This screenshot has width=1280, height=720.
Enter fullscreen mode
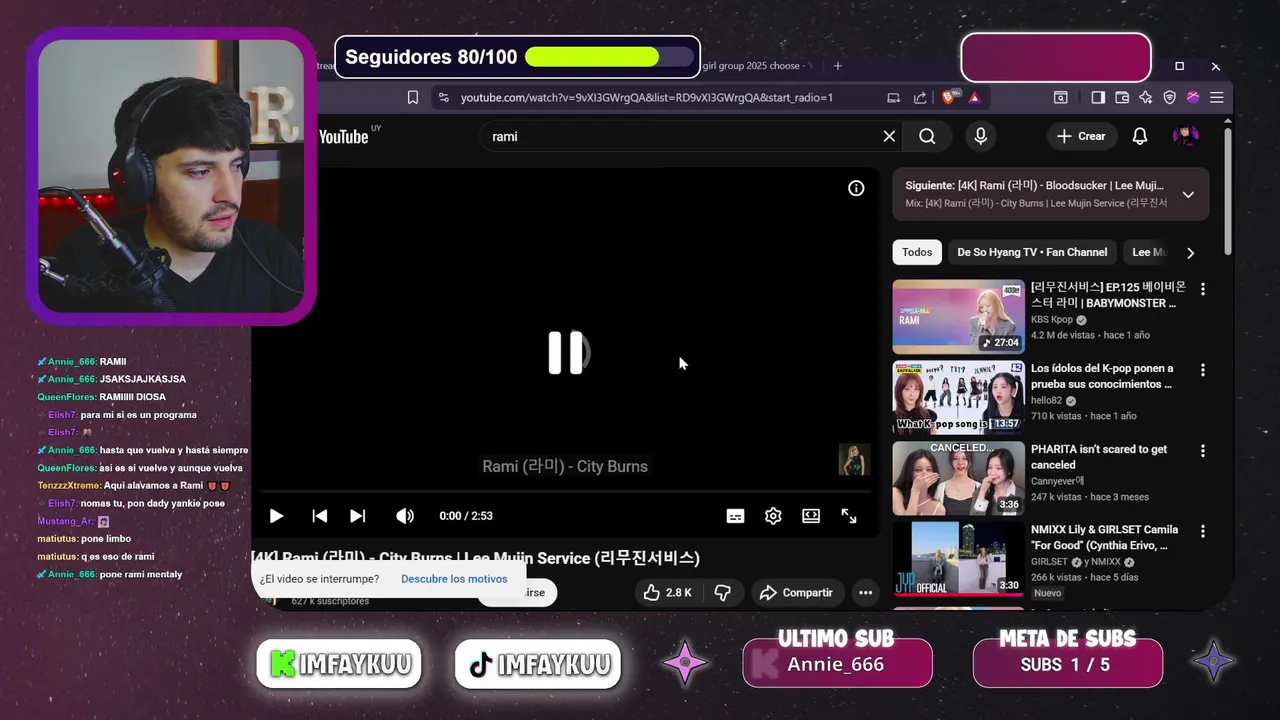[x=849, y=516]
